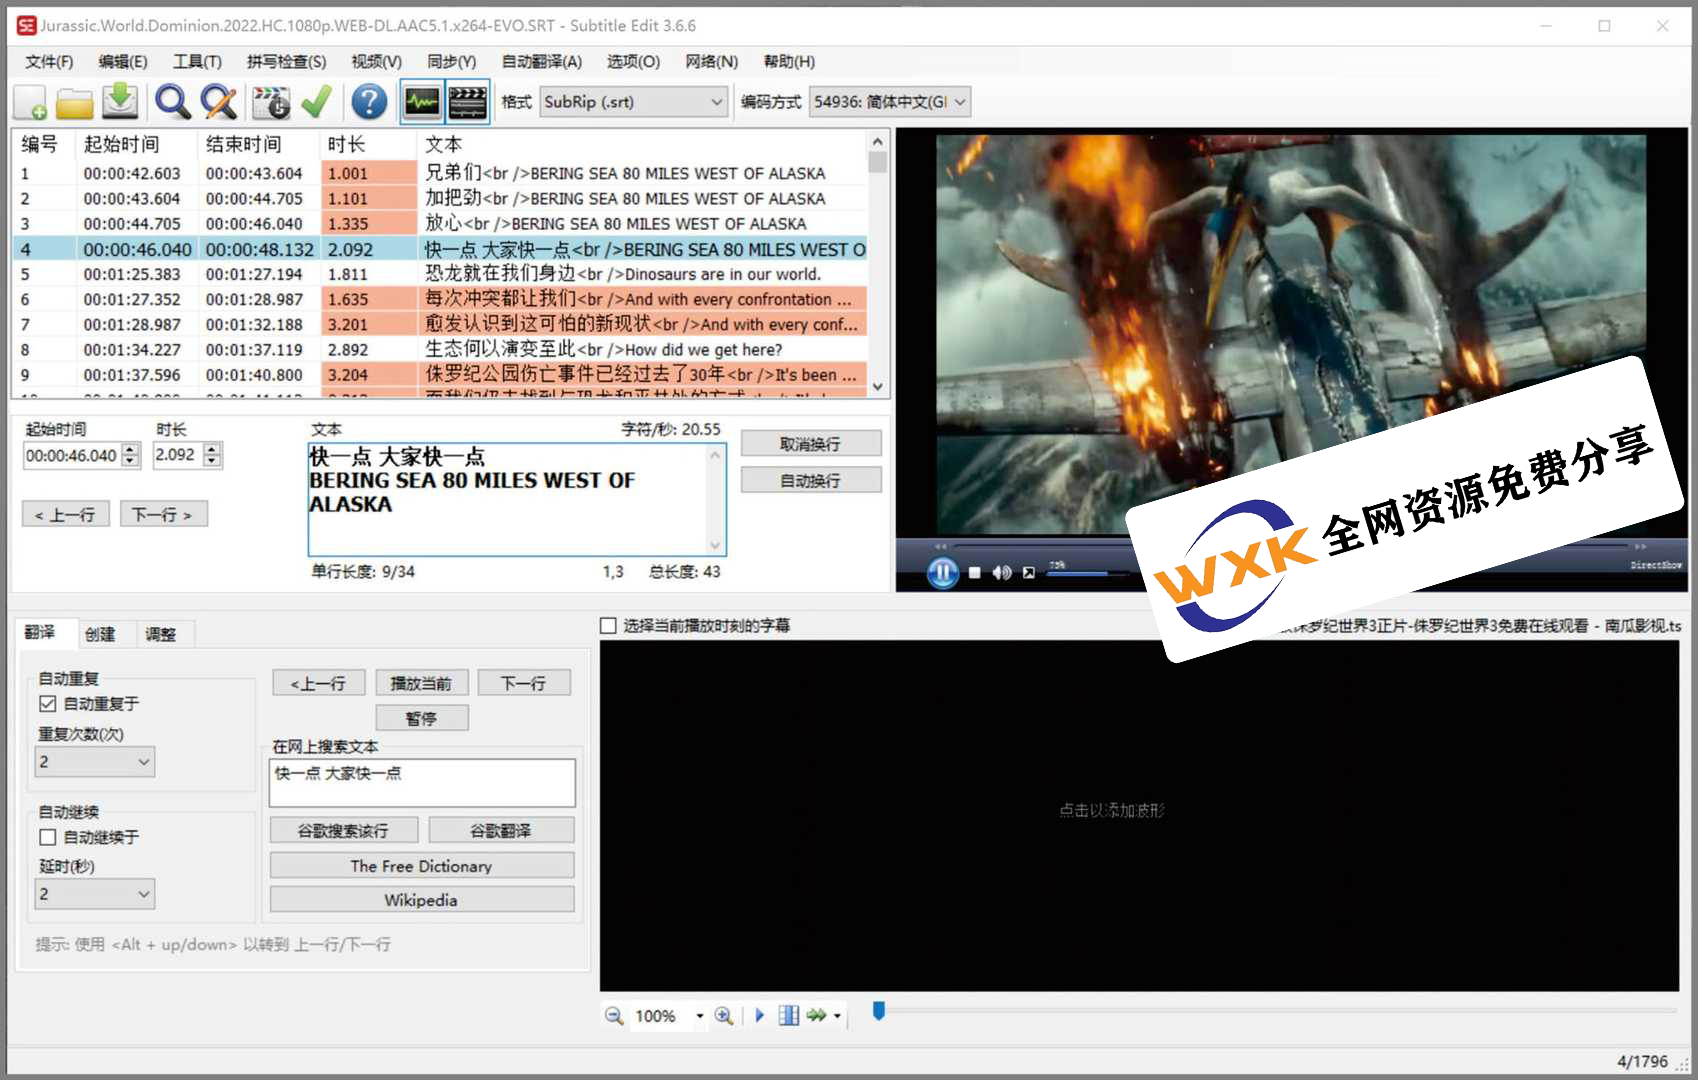Zoom out the waveform
The image size is (1698, 1080).
[614, 1016]
